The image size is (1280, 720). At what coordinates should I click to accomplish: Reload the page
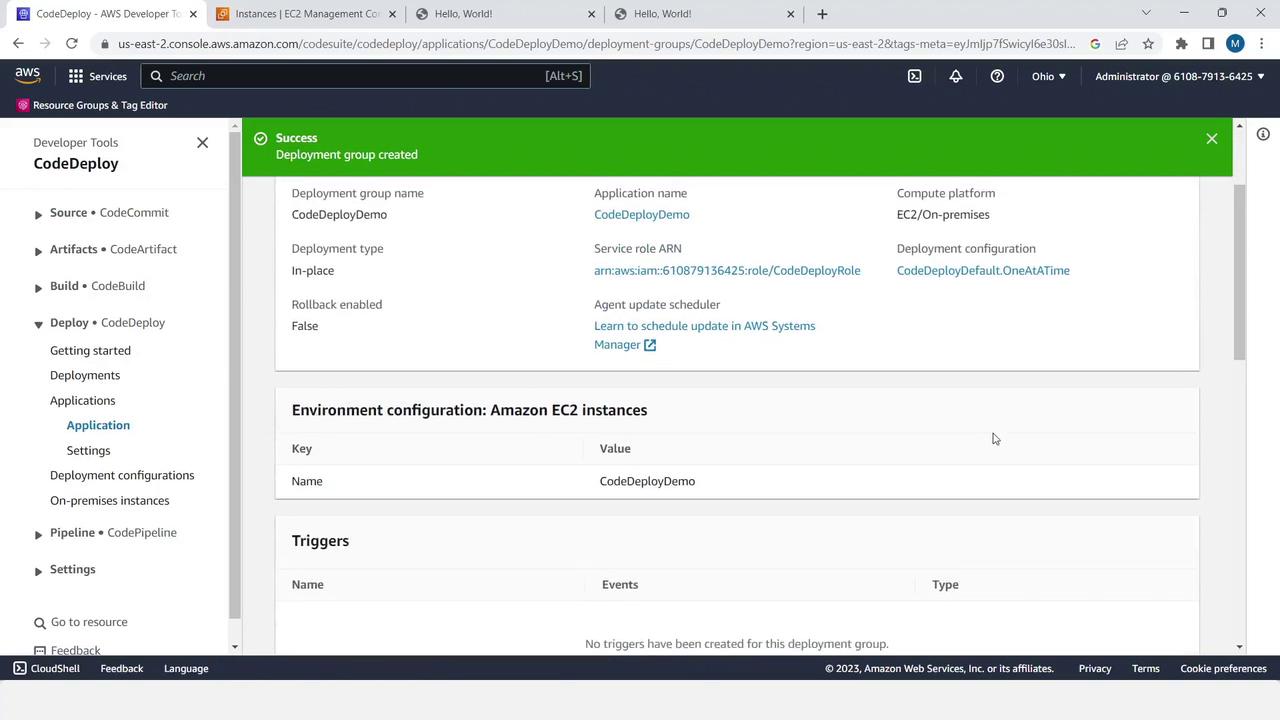coord(72,44)
